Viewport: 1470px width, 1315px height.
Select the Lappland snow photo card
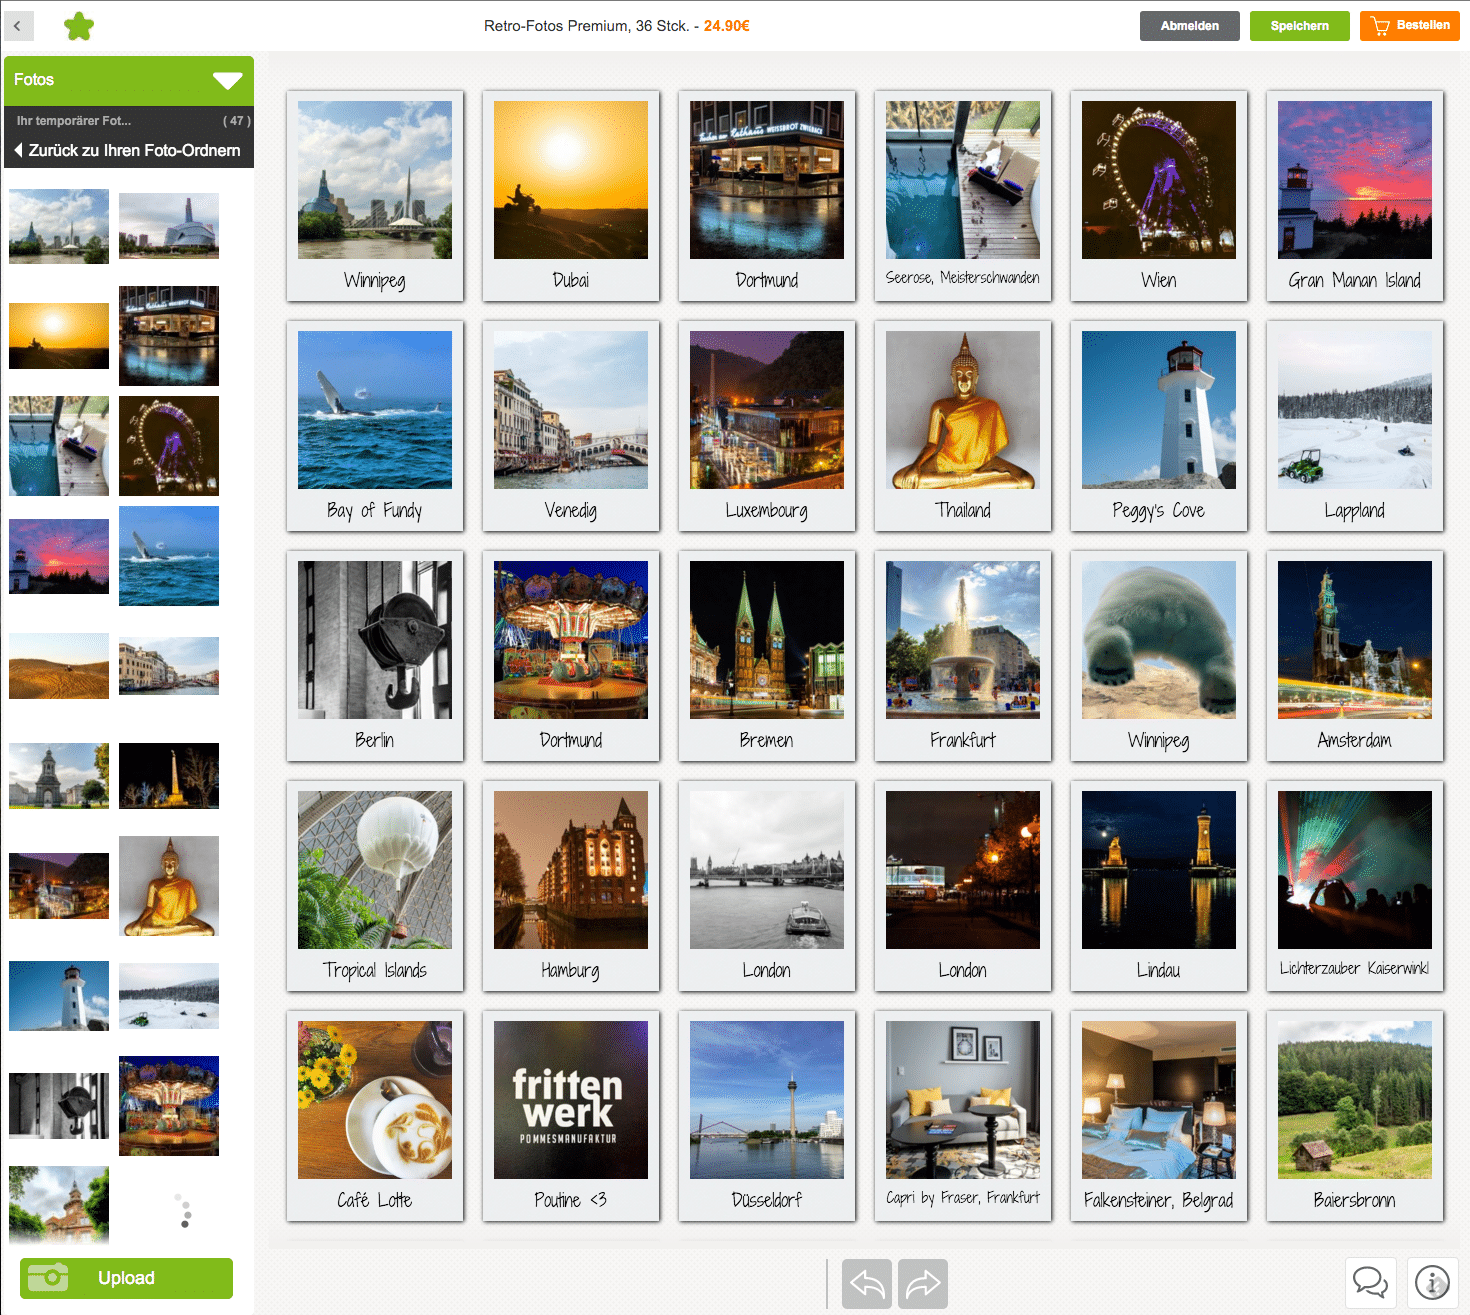(1355, 426)
